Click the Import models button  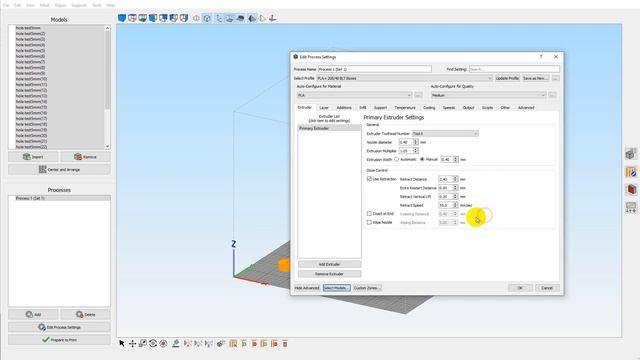pos(33,157)
